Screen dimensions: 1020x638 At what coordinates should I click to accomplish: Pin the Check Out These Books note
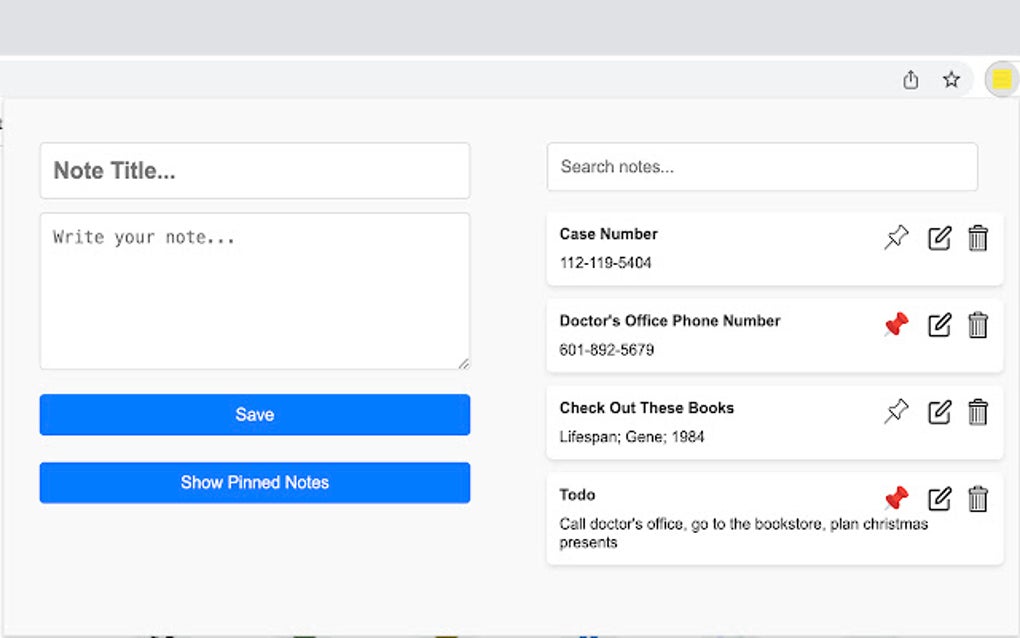click(x=897, y=410)
